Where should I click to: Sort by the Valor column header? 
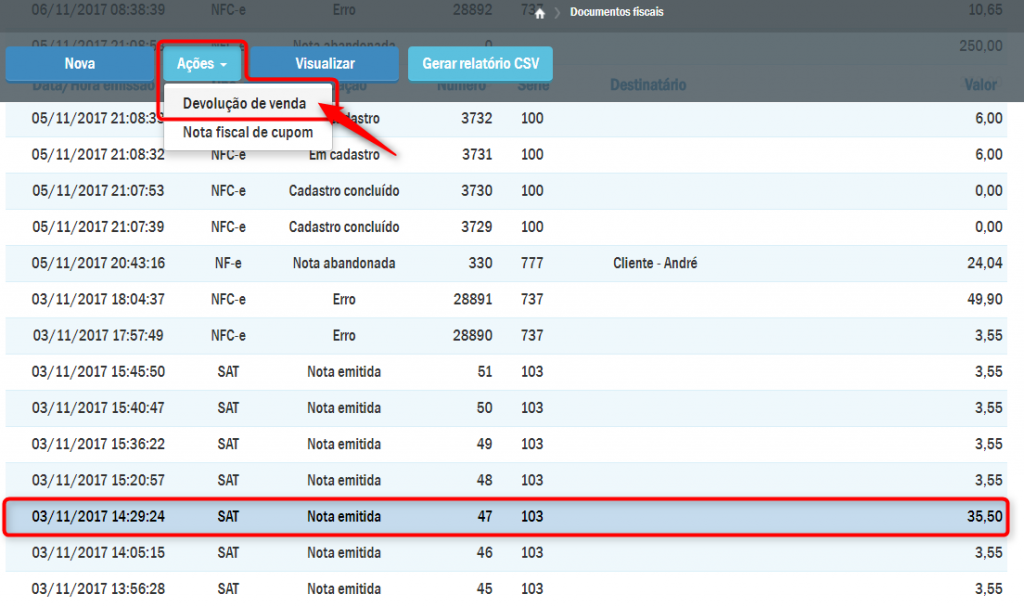(x=980, y=86)
